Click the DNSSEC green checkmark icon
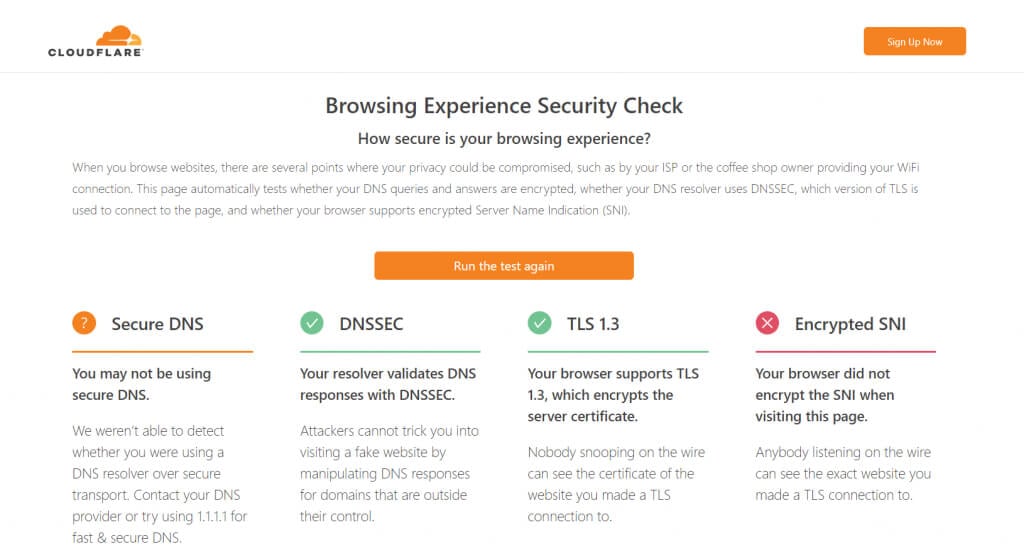The image size is (1024, 547). [x=312, y=323]
